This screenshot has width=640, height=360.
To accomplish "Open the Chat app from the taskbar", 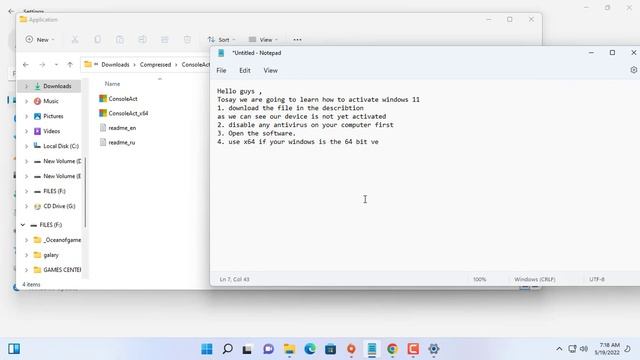I will [268, 349].
